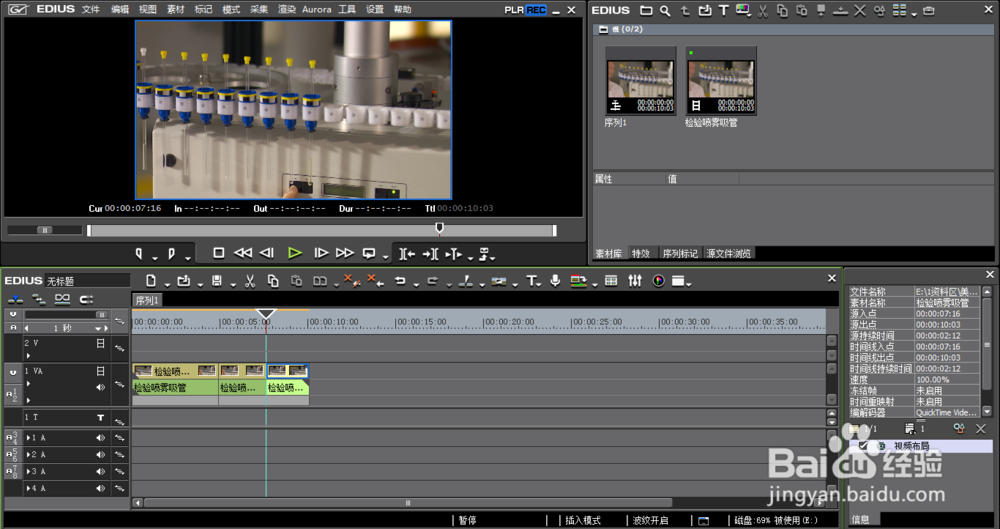The width and height of the screenshot is (1000, 529).
Task: Open dropdown arrow next to save icon
Action: pos(233,285)
